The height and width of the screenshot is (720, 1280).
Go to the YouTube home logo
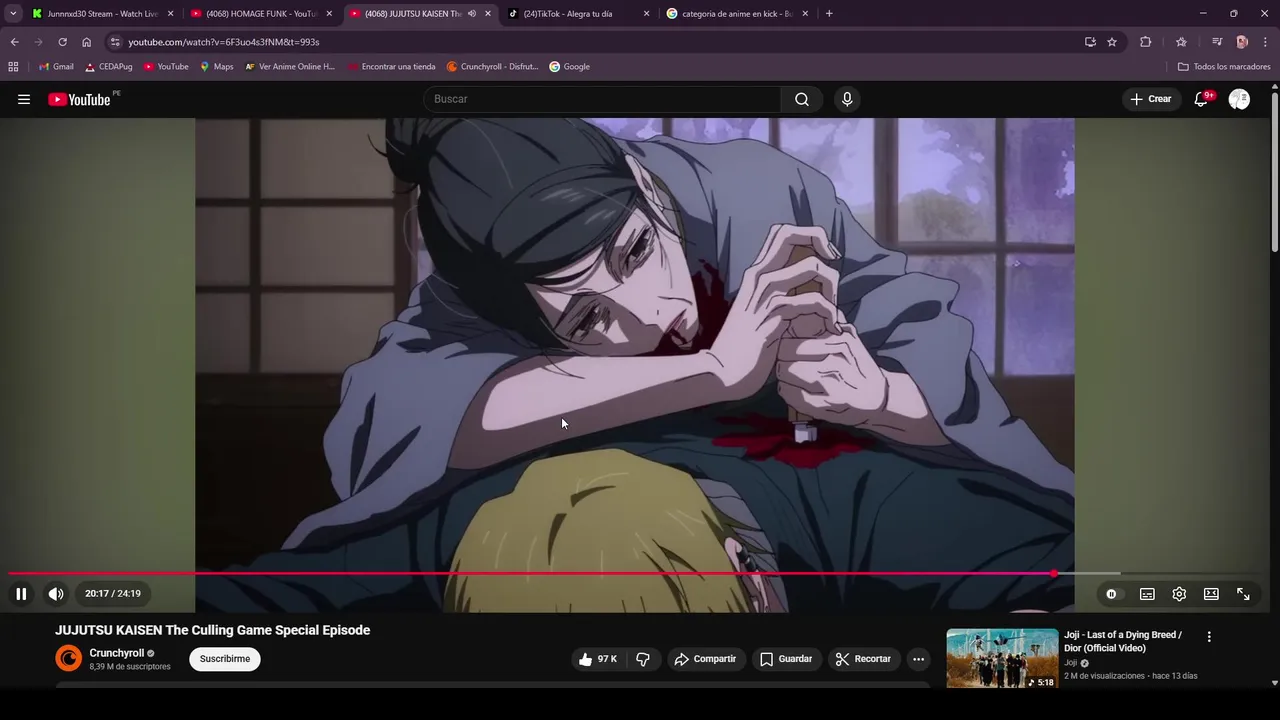[80, 99]
